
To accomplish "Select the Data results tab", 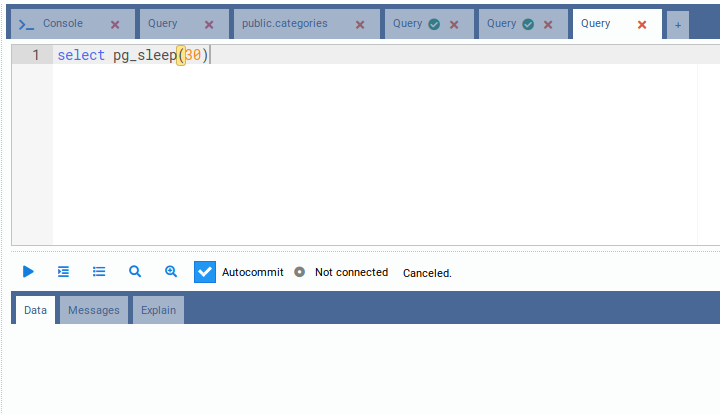I will [x=35, y=310].
